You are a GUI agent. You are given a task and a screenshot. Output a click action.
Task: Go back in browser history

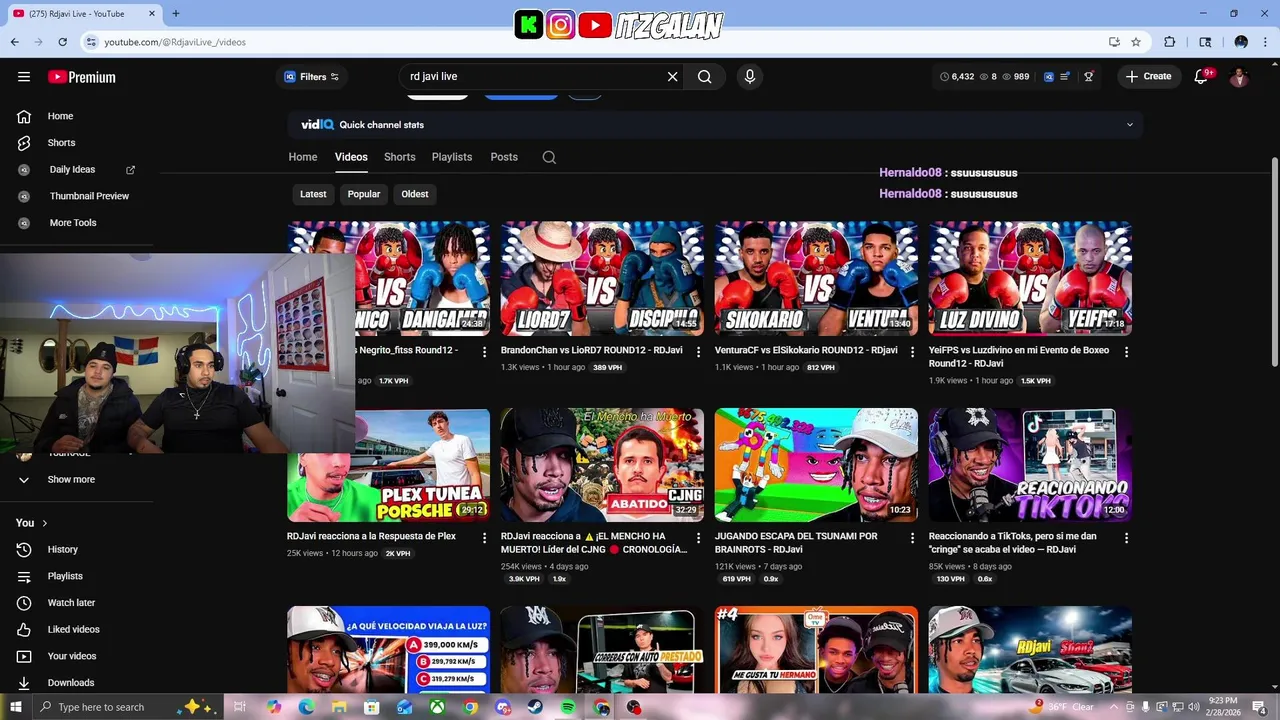15,42
